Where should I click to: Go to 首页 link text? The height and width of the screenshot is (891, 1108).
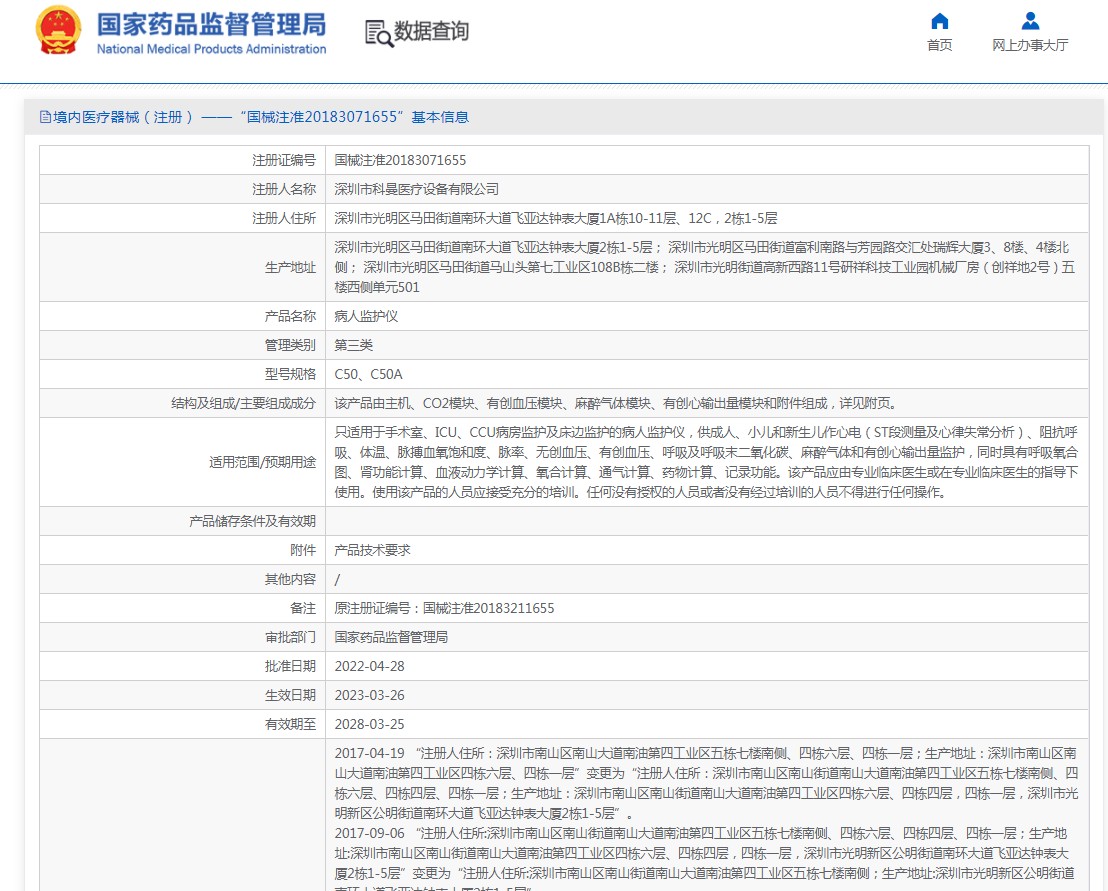click(x=939, y=45)
